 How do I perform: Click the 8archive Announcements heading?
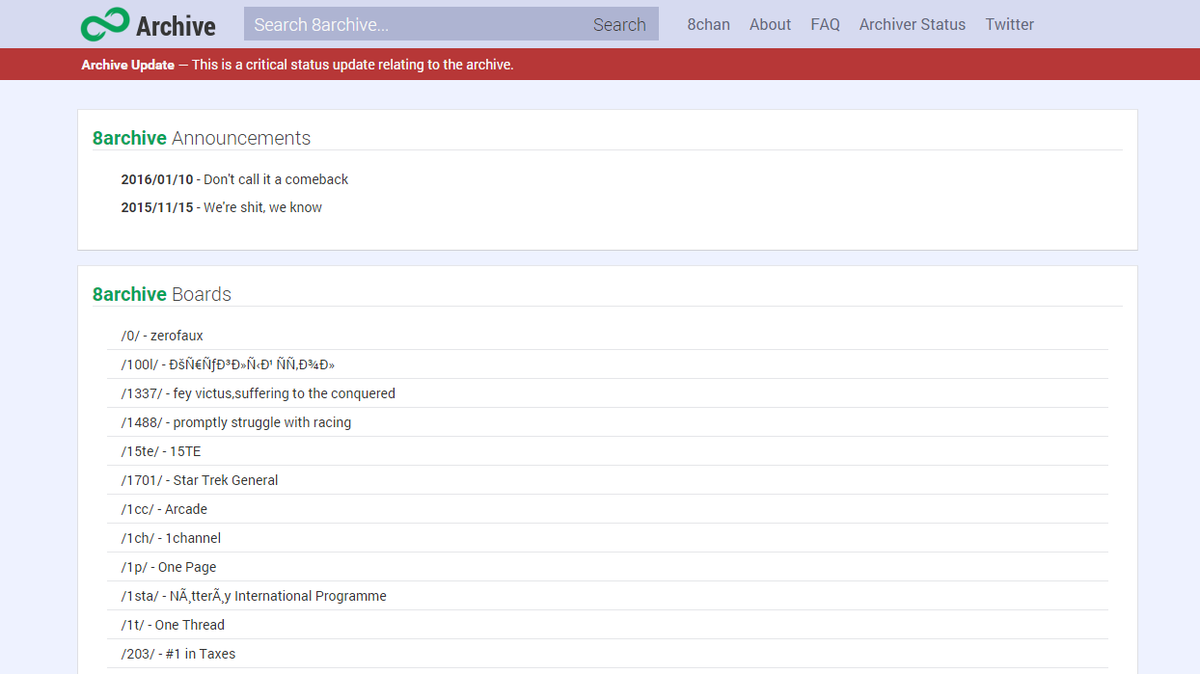(x=202, y=138)
